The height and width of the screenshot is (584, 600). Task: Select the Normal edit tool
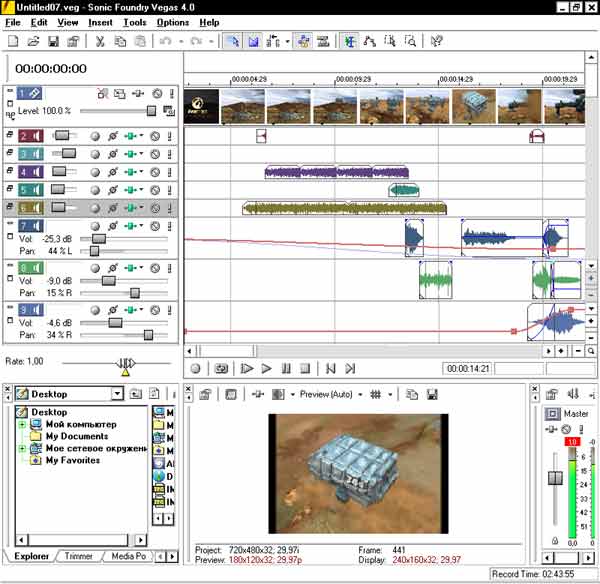point(349,41)
